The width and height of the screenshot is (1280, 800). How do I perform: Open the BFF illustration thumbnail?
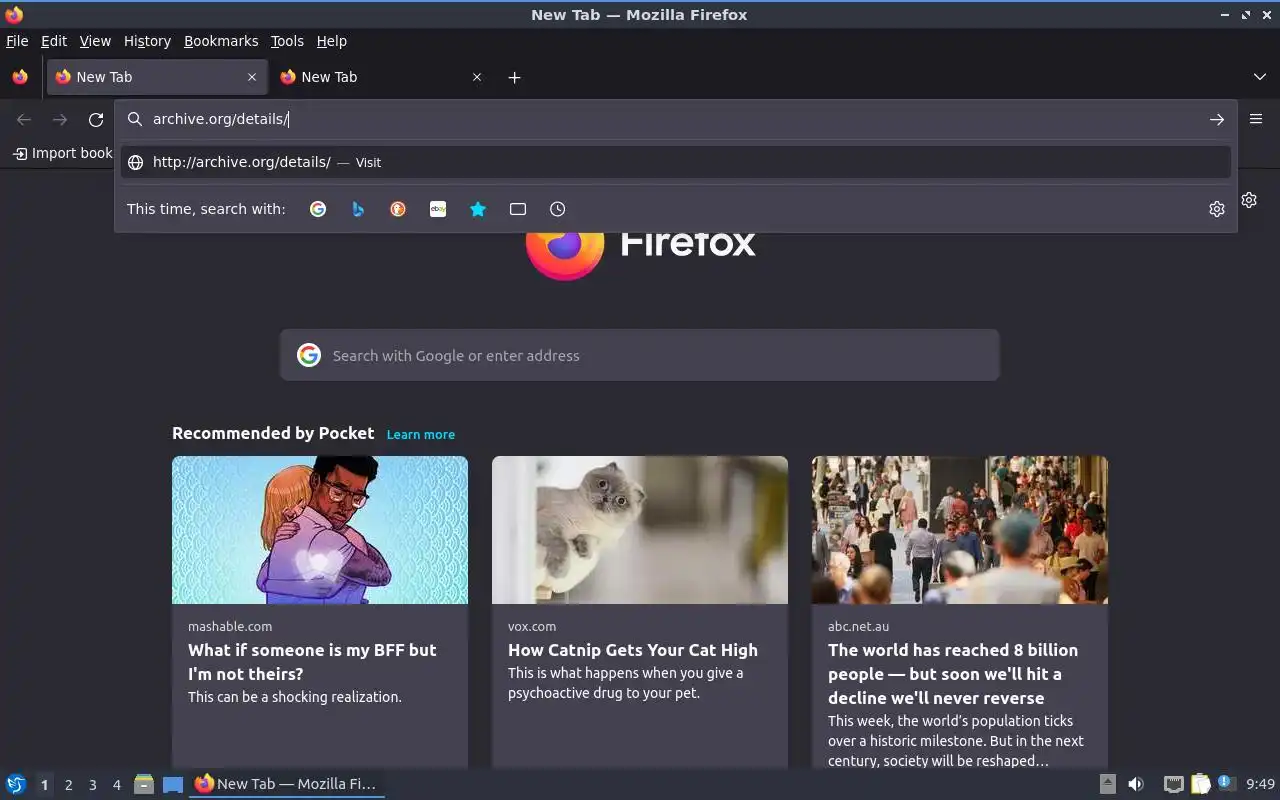[320, 530]
